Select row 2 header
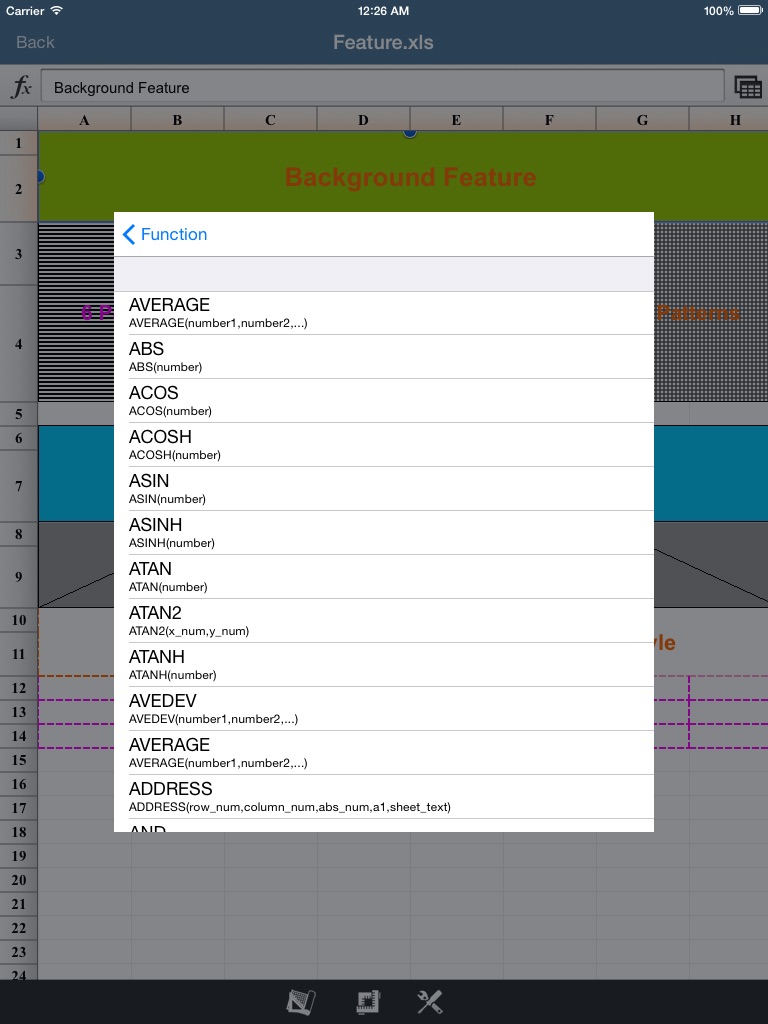 (x=18, y=189)
